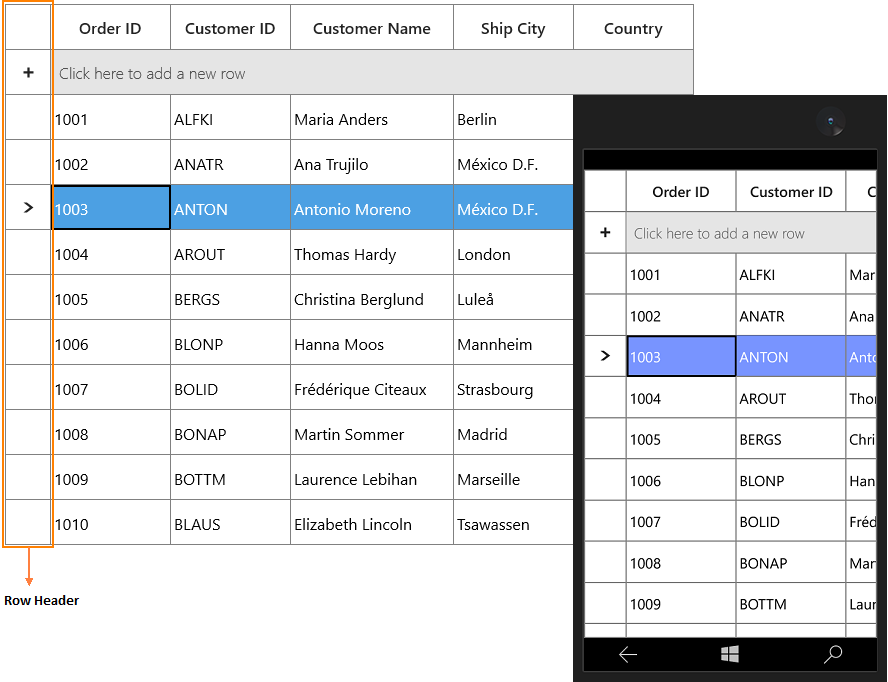Click the Order ID column header in desktop grid
This screenshot has height=682, width=888.
(x=112, y=28)
